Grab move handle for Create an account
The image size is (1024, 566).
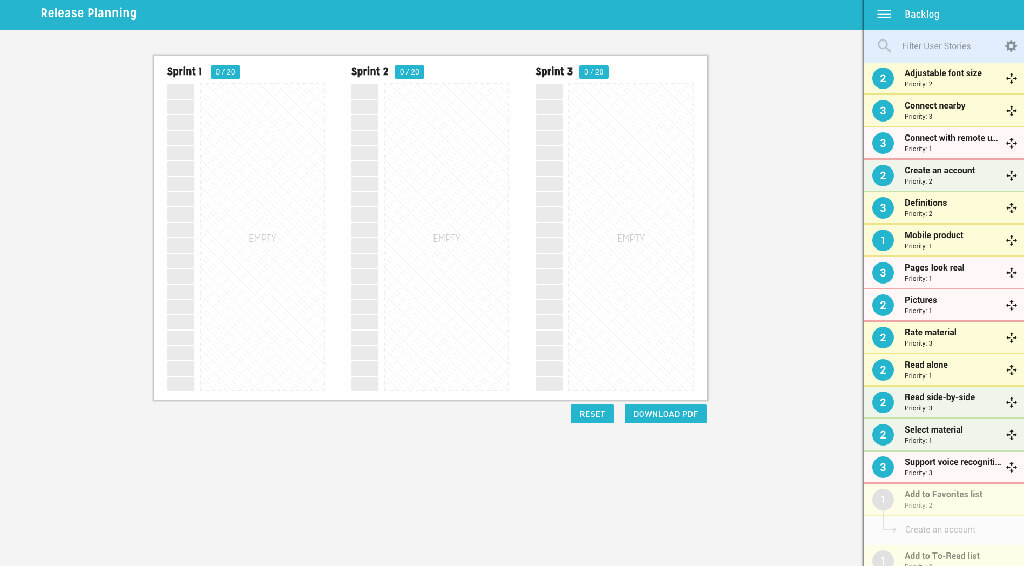pos(1011,176)
